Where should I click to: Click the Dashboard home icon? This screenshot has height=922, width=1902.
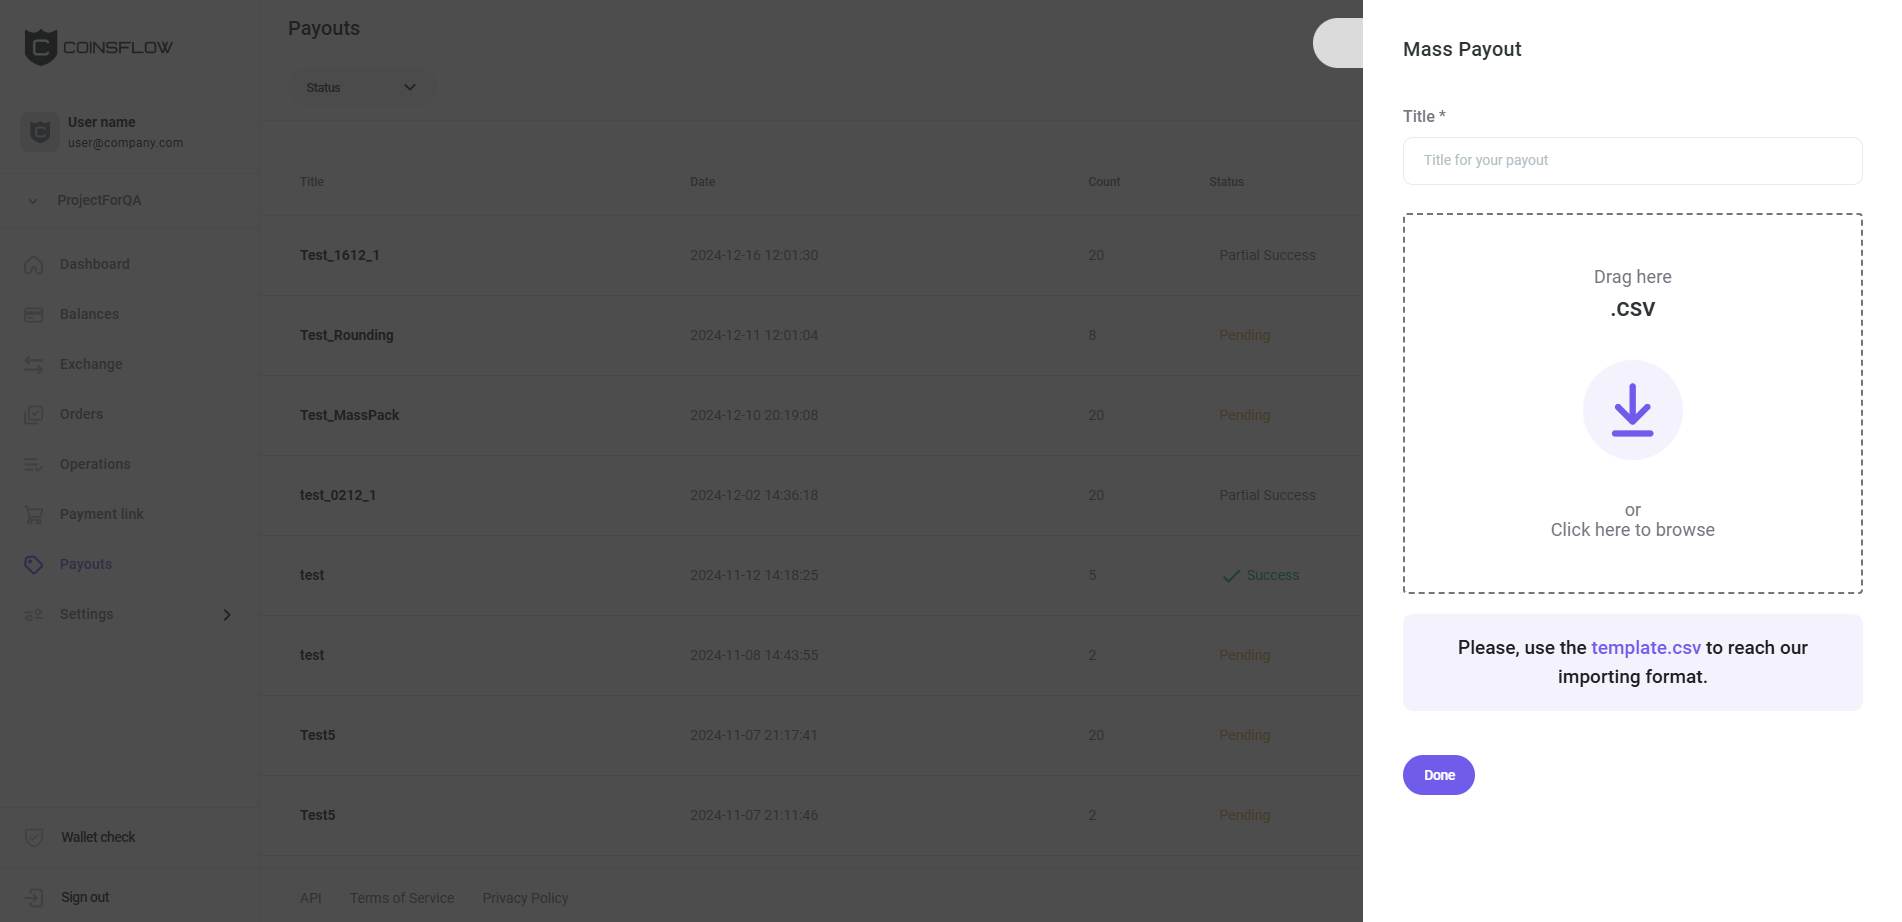tap(34, 265)
